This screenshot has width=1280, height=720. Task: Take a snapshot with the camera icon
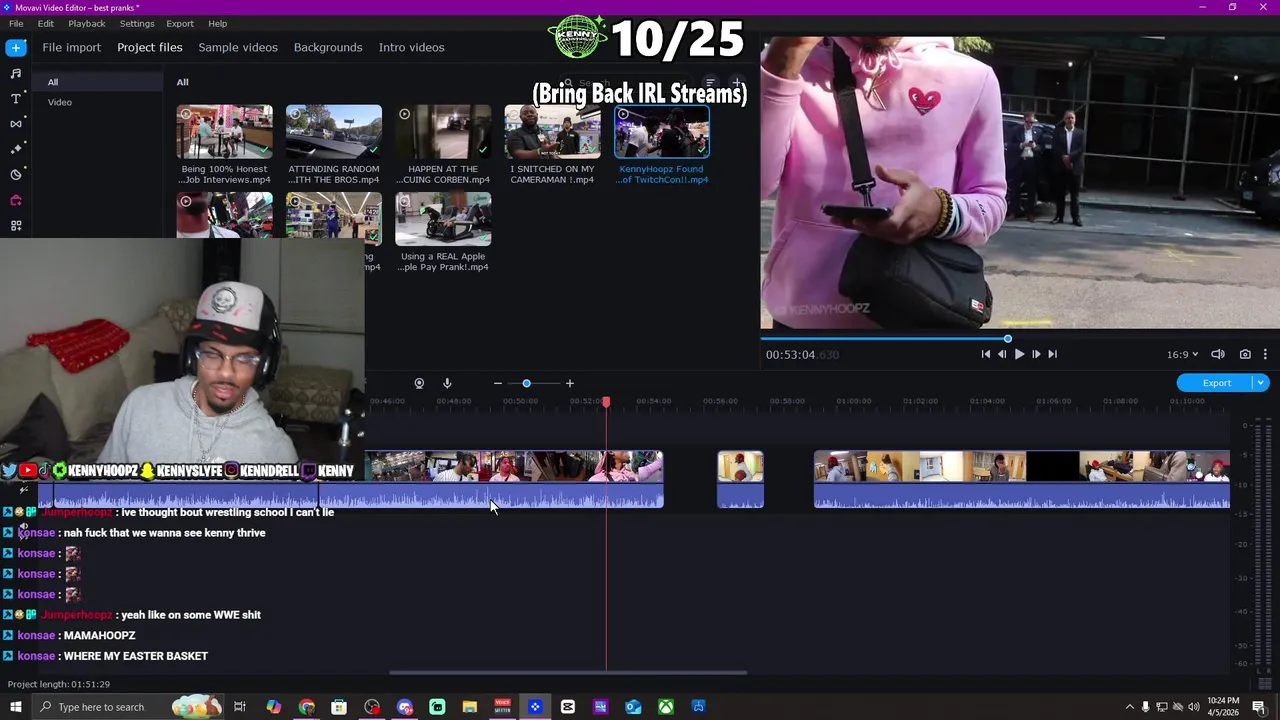tap(1245, 354)
